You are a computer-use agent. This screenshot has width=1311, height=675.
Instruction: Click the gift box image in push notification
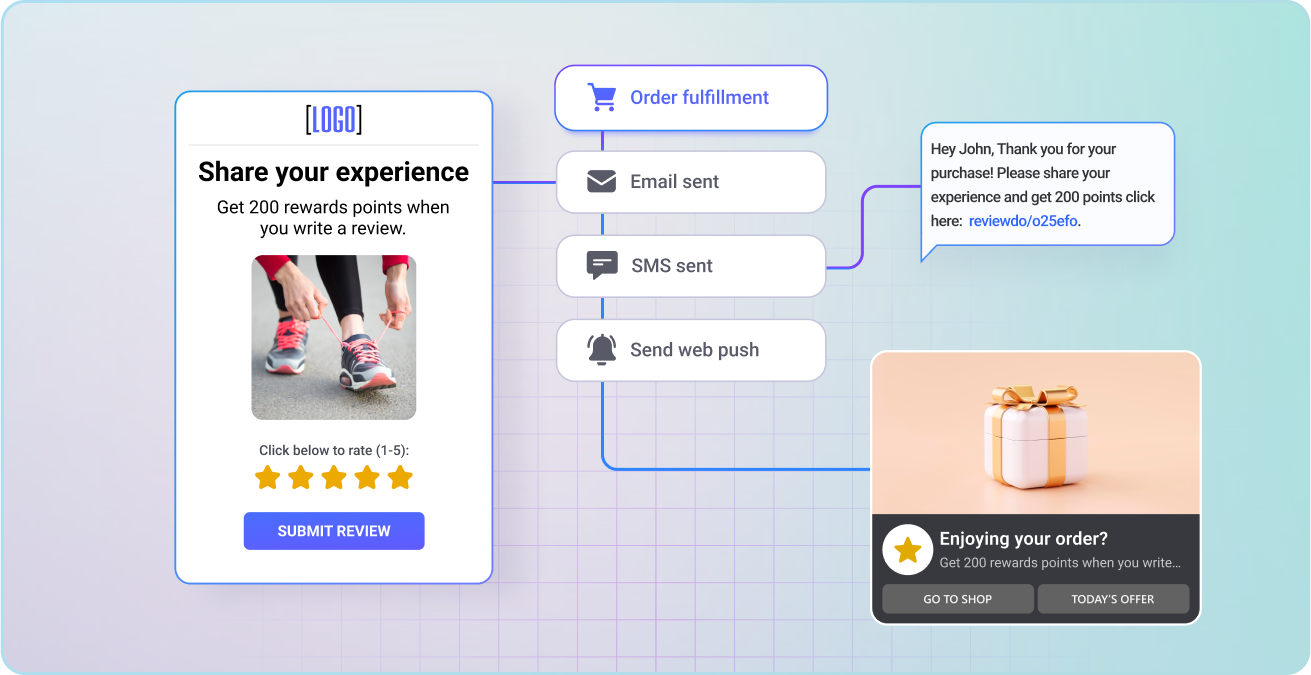1036,433
